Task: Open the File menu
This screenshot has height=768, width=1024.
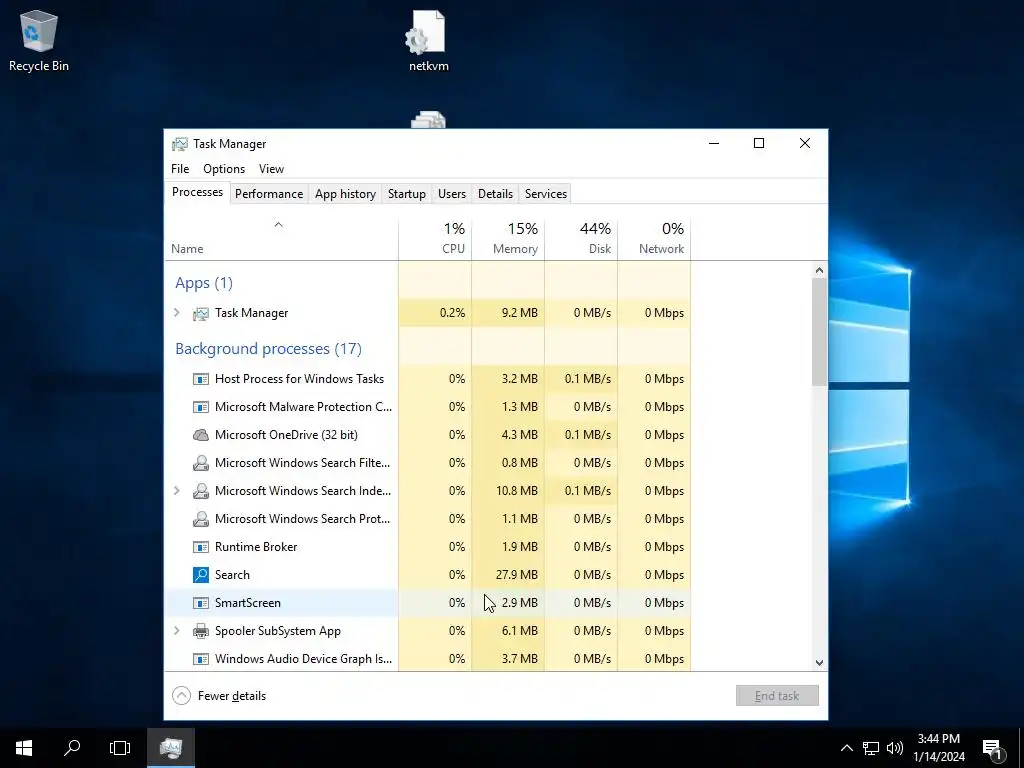Action: click(180, 169)
